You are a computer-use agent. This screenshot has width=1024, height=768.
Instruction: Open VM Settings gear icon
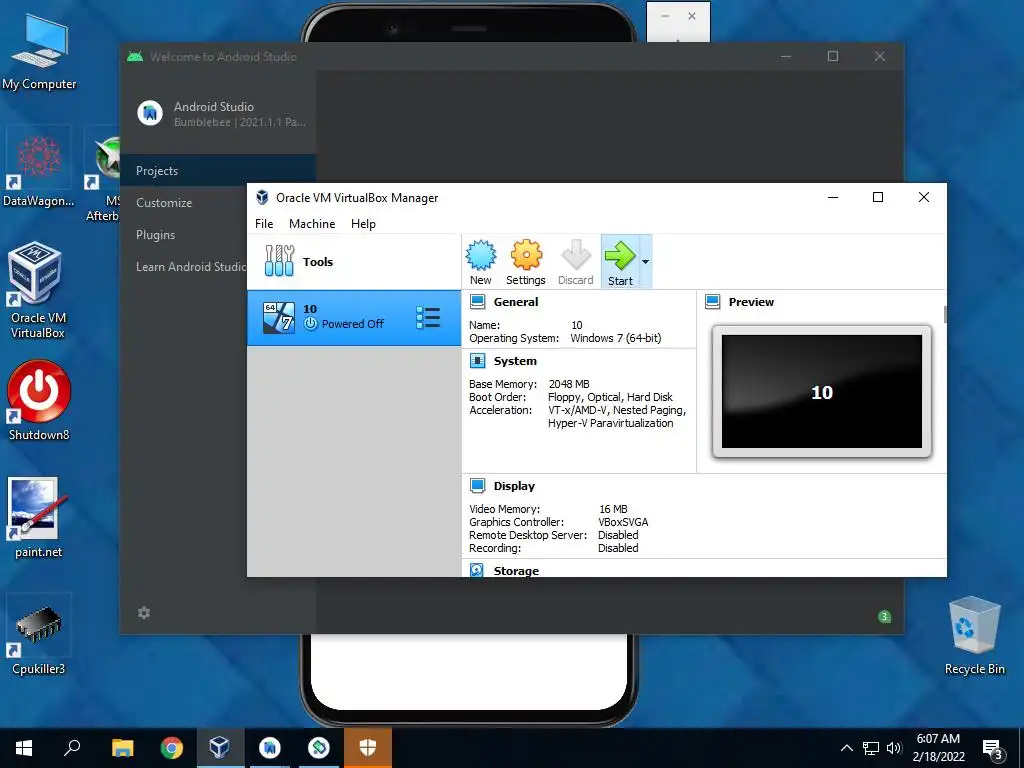[x=526, y=262]
